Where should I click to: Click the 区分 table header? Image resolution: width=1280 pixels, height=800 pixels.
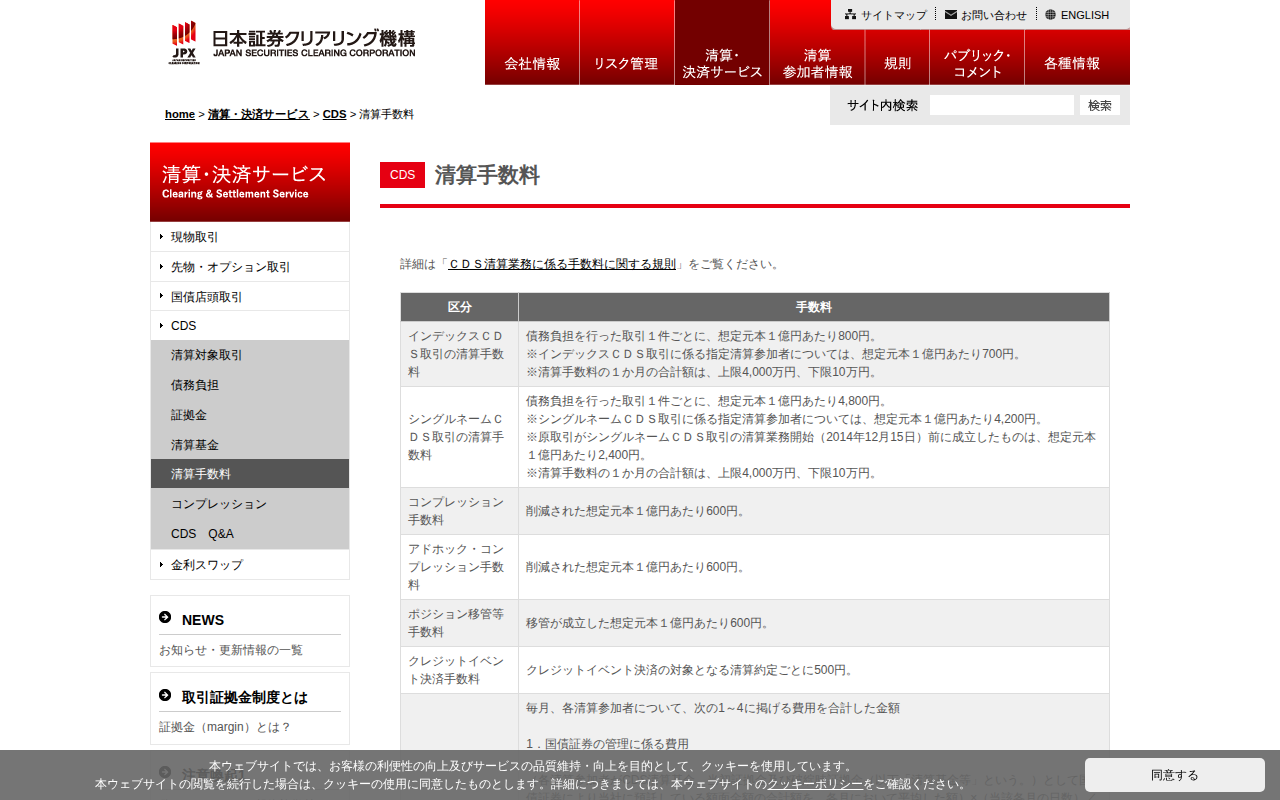coord(460,307)
